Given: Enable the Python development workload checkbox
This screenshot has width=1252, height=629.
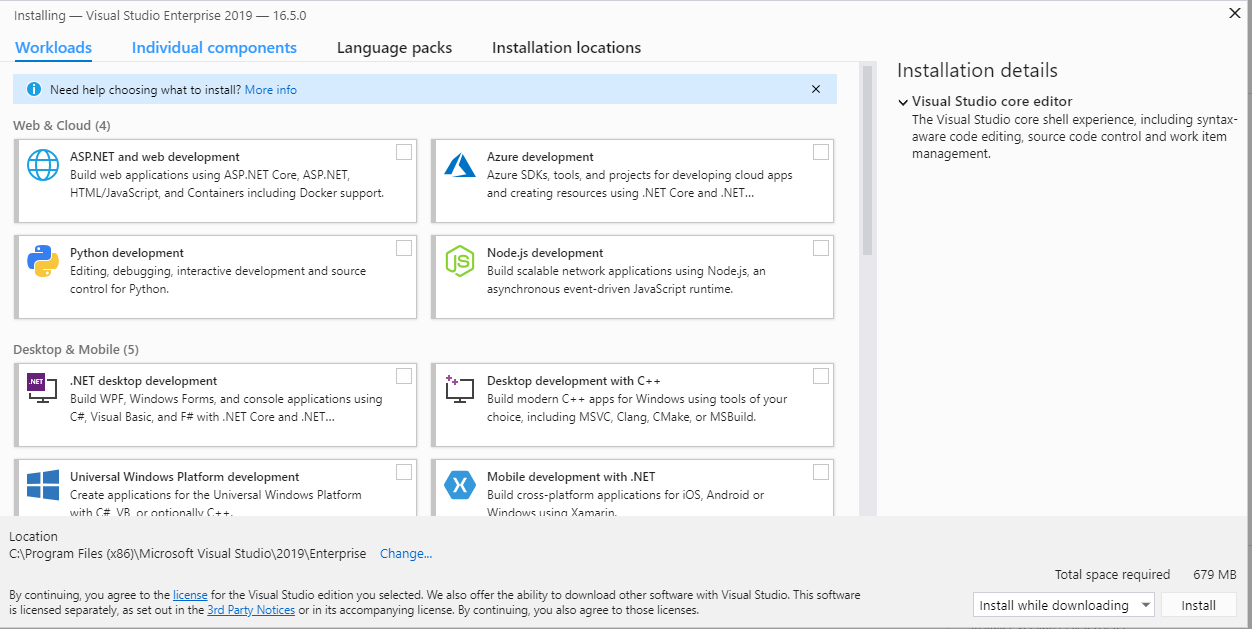Looking at the screenshot, I should [404, 248].
